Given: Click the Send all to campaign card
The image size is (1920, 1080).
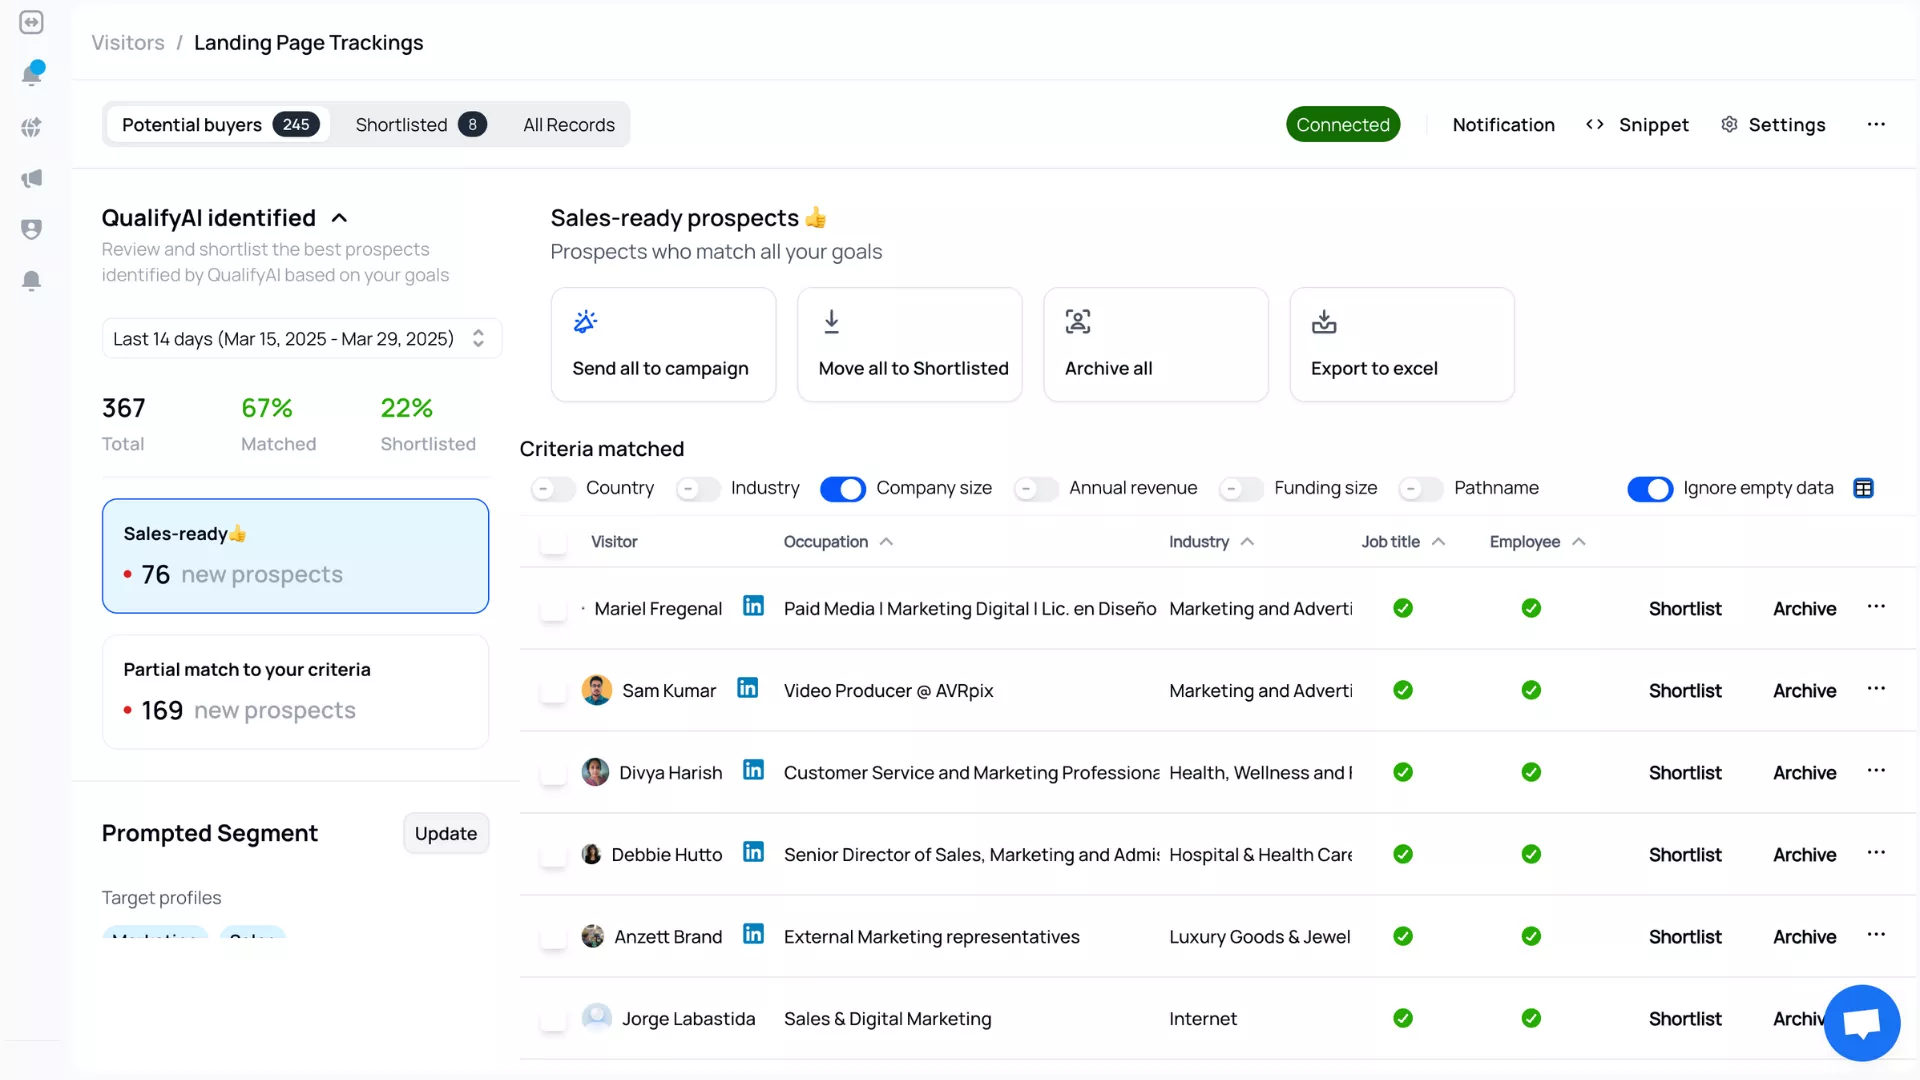Looking at the screenshot, I should coord(663,345).
